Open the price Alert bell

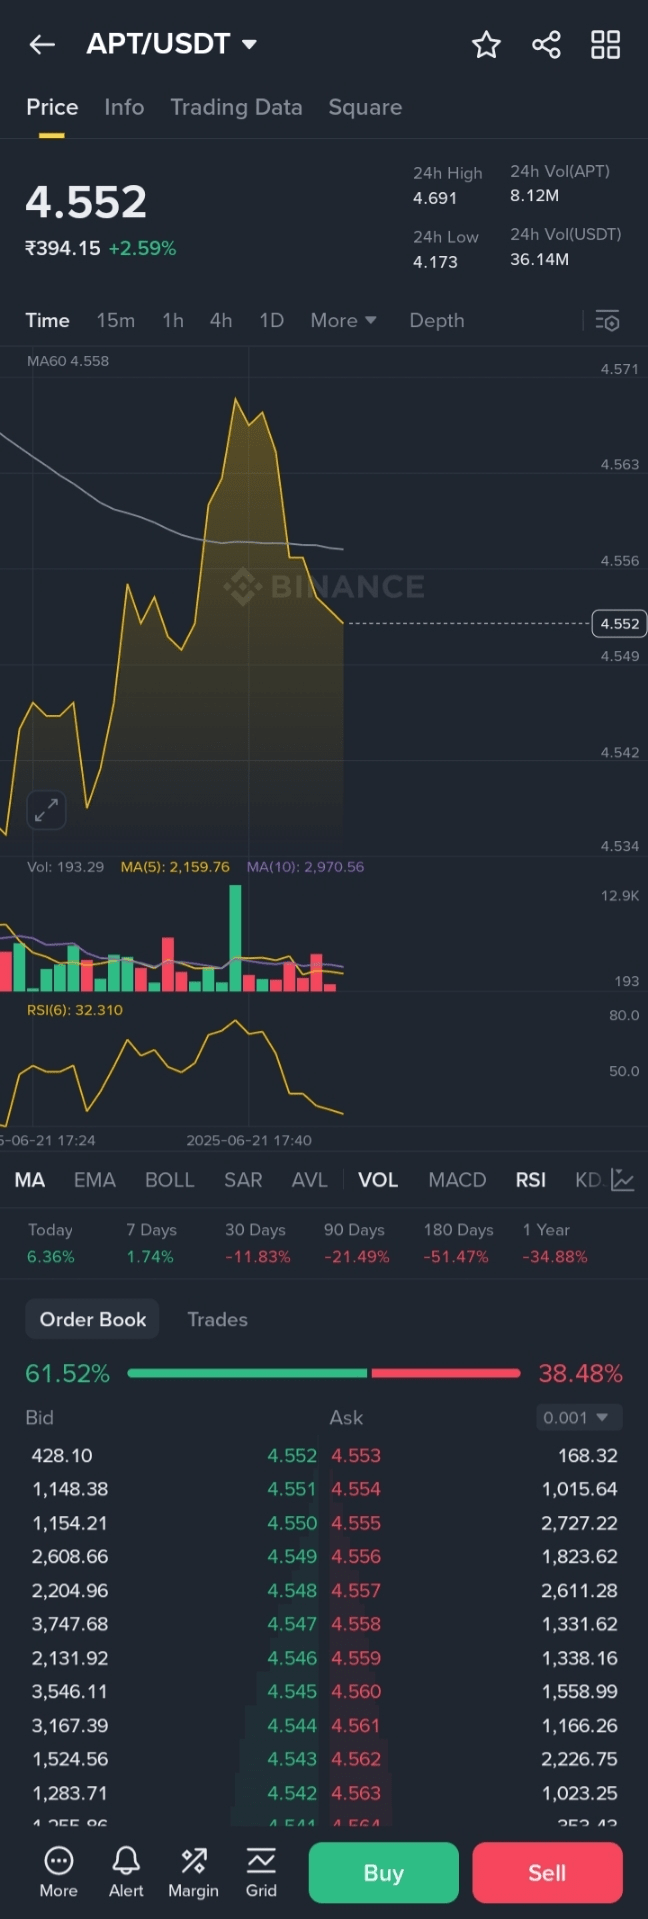(126, 1871)
